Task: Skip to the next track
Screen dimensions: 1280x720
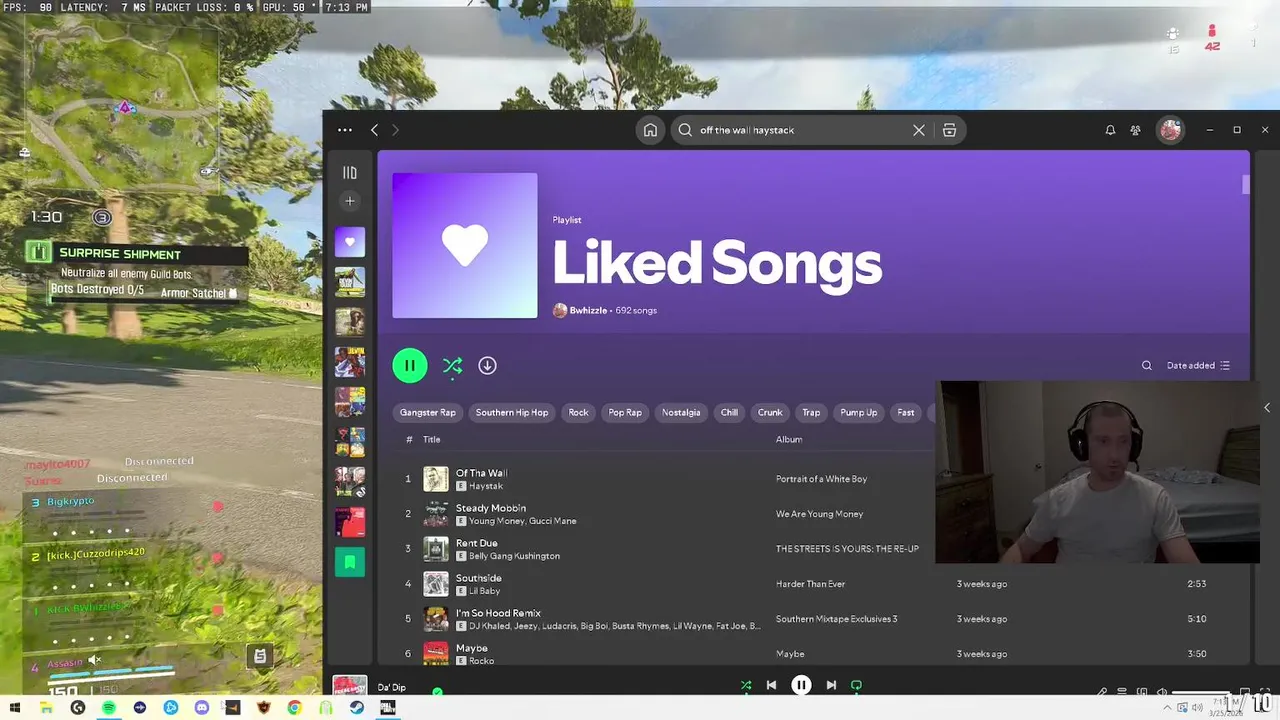Action: 831,685
